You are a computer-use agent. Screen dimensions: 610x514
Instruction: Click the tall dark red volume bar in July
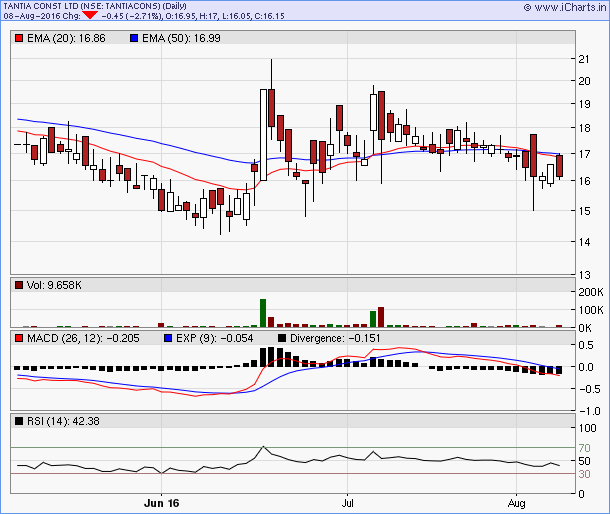coord(381,317)
